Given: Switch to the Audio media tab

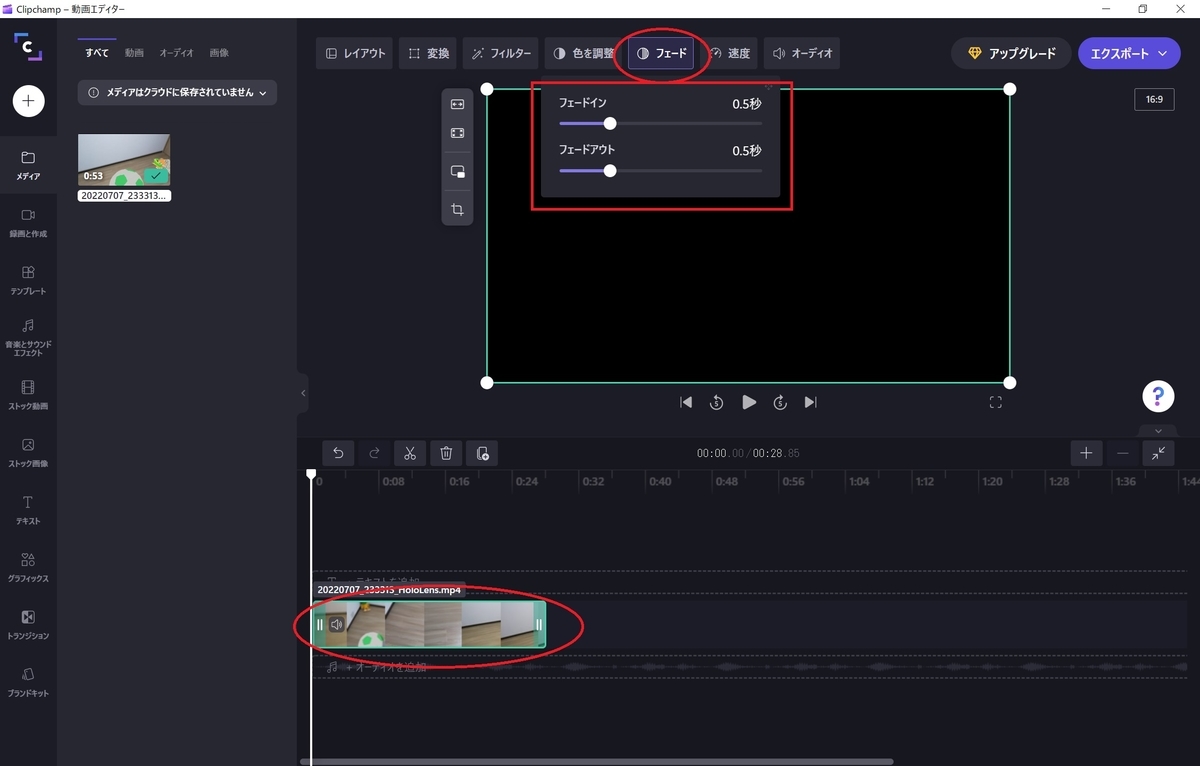Looking at the screenshot, I should 177,52.
